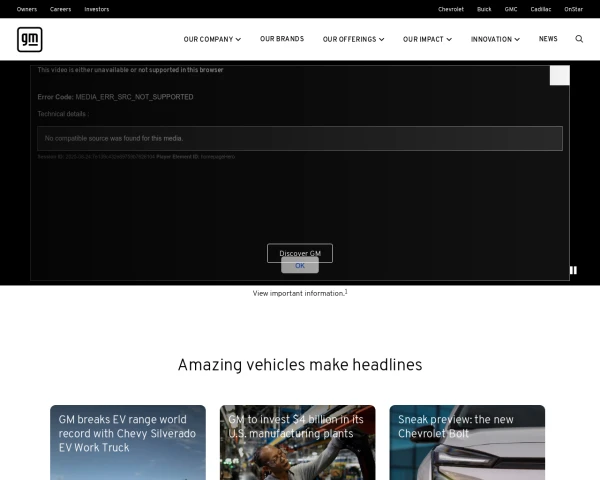Open the Our Brands page

(x=282, y=39)
